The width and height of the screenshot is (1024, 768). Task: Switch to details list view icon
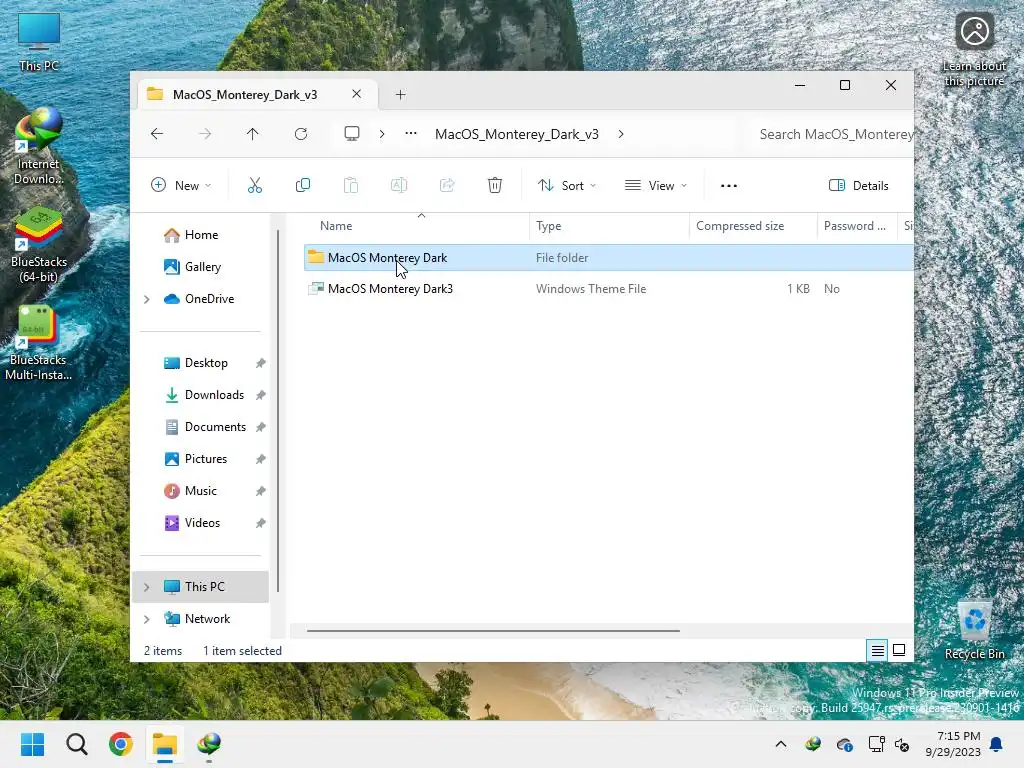point(878,650)
